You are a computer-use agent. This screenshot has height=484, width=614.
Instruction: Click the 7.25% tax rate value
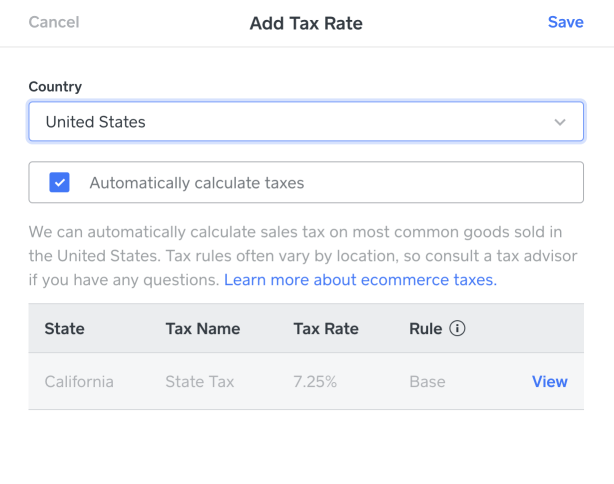[314, 381]
